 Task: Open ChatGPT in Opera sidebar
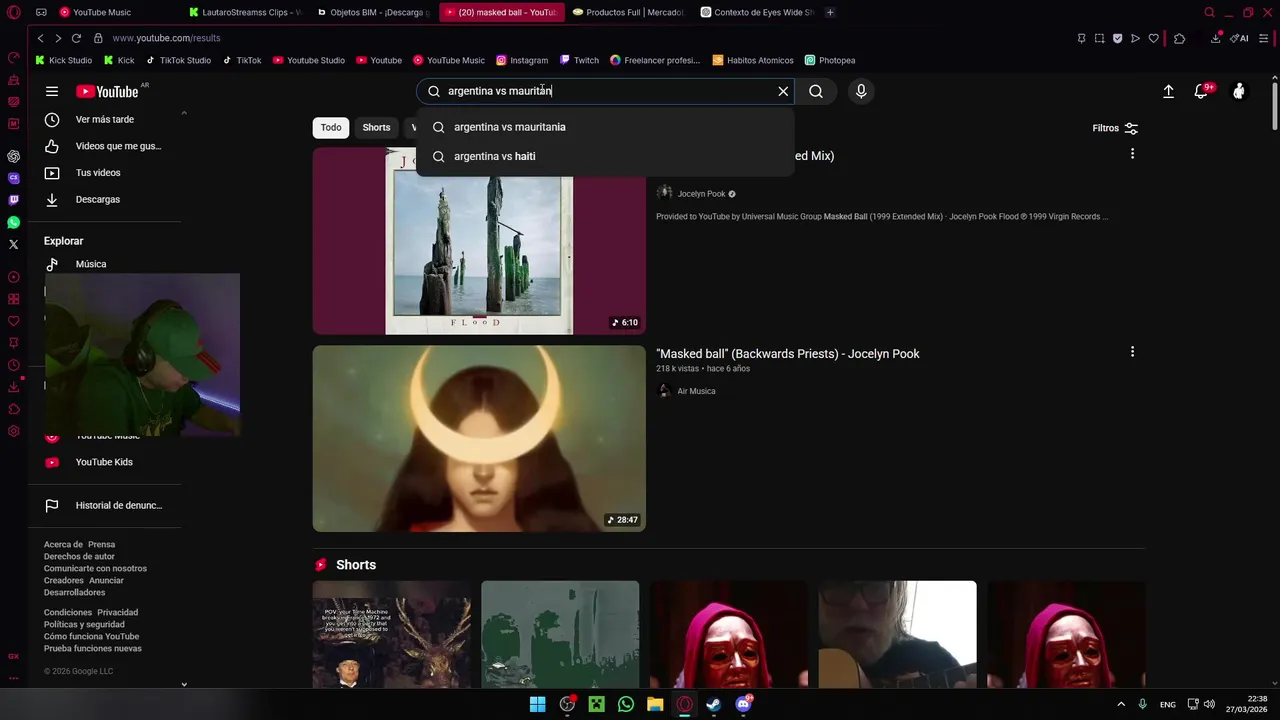tap(14, 156)
